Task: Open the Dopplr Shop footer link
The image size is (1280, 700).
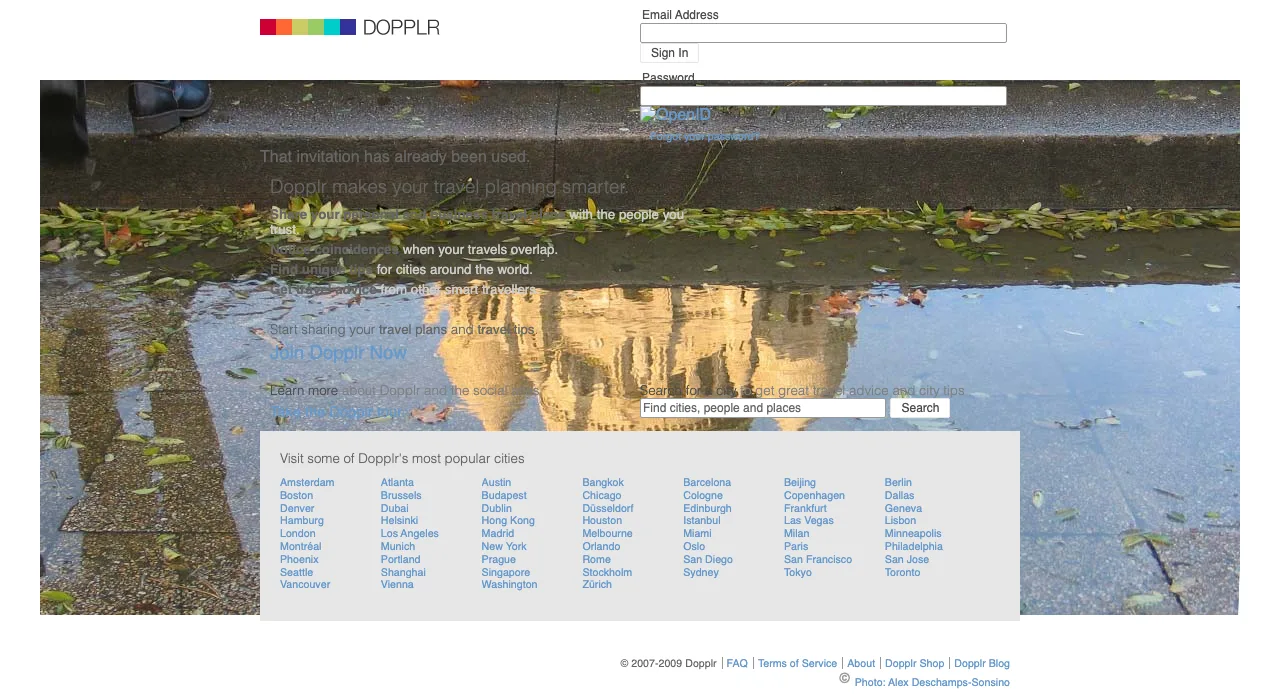Action: pyautogui.click(x=914, y=664)
